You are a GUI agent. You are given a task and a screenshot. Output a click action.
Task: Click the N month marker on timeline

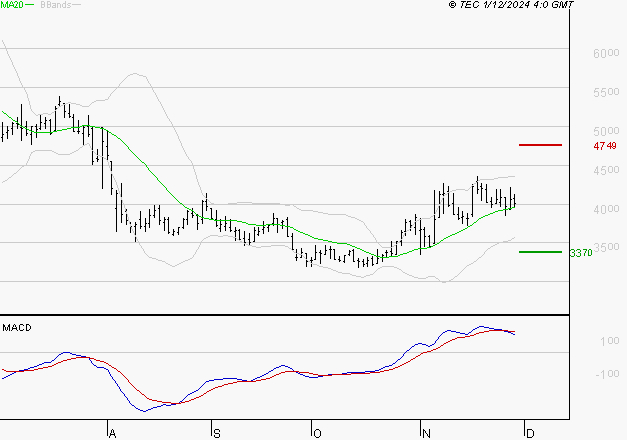tap(426, 434)
